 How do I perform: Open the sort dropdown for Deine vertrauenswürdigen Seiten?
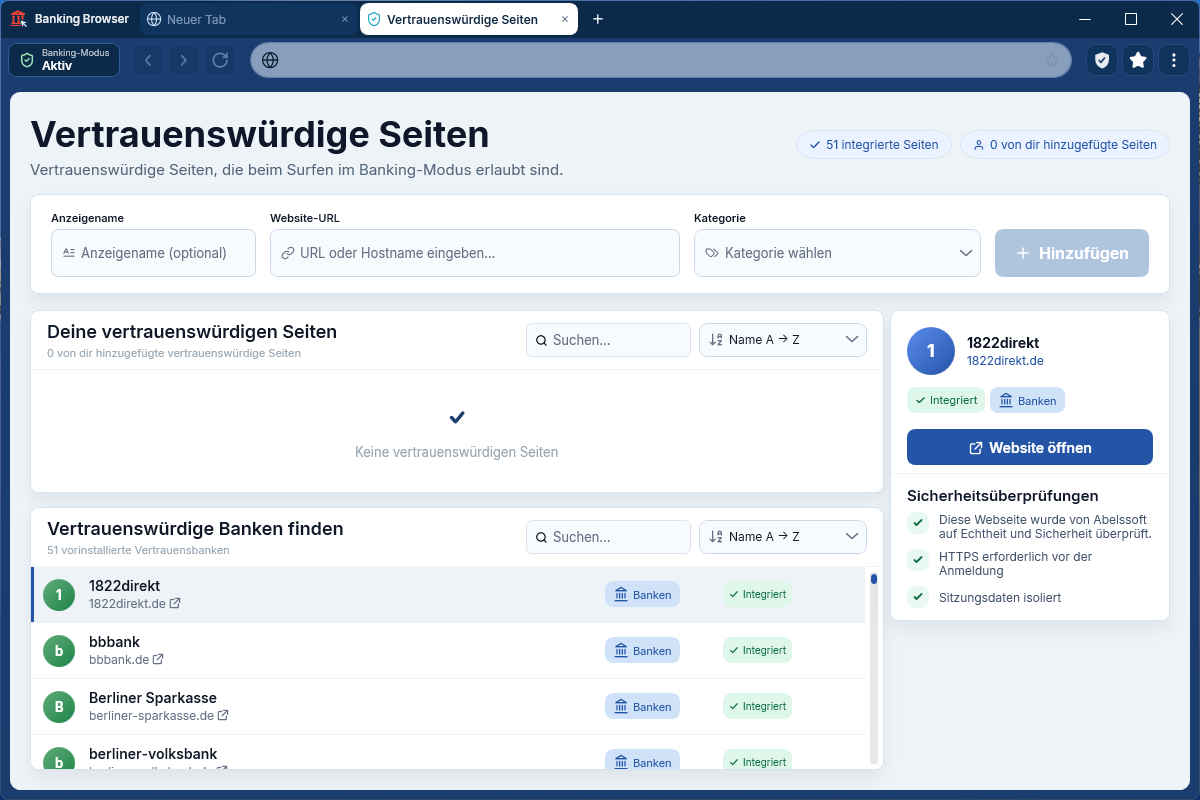(783, 340)
